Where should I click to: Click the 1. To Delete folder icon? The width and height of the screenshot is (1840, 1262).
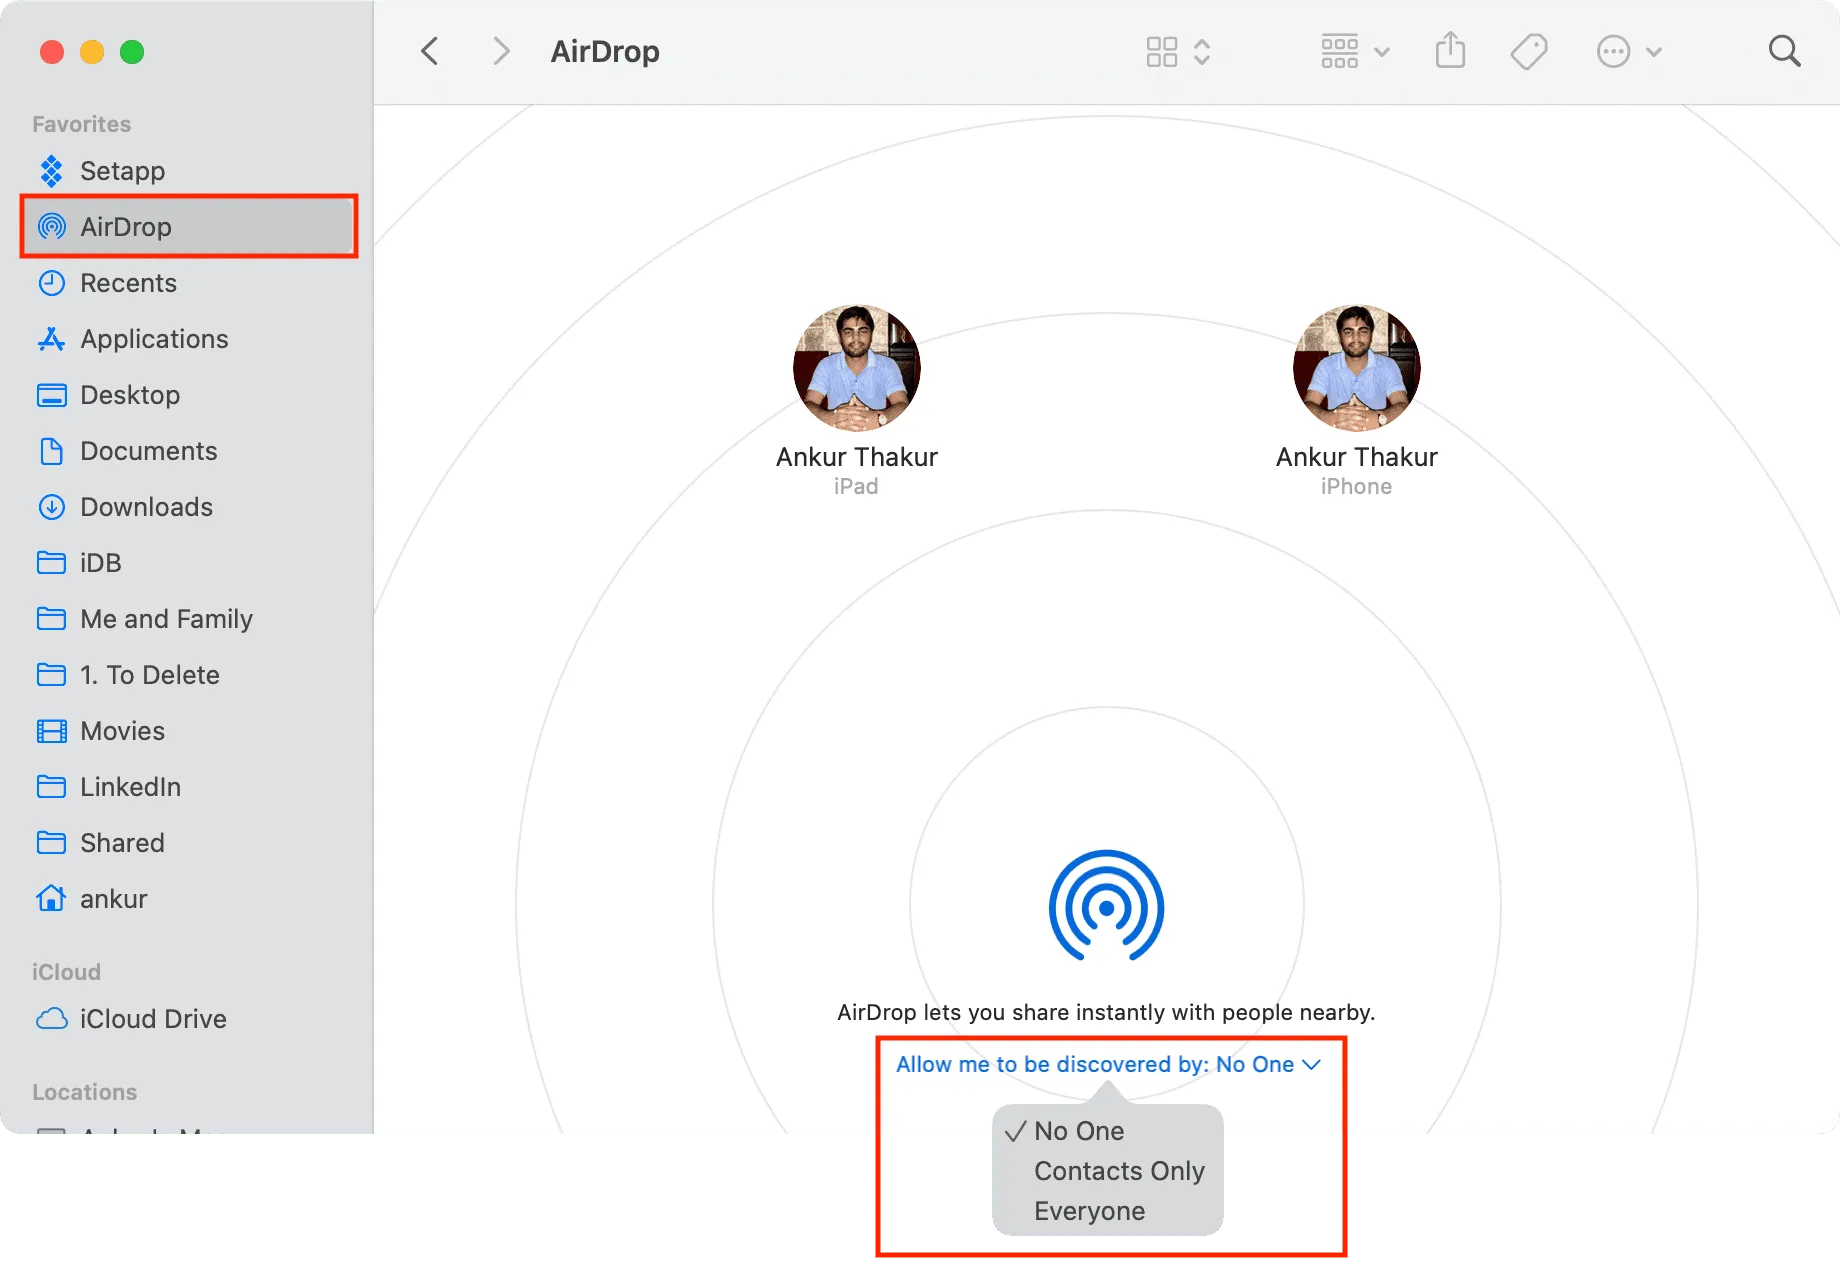pyautogui.click(x=51, y=675)
